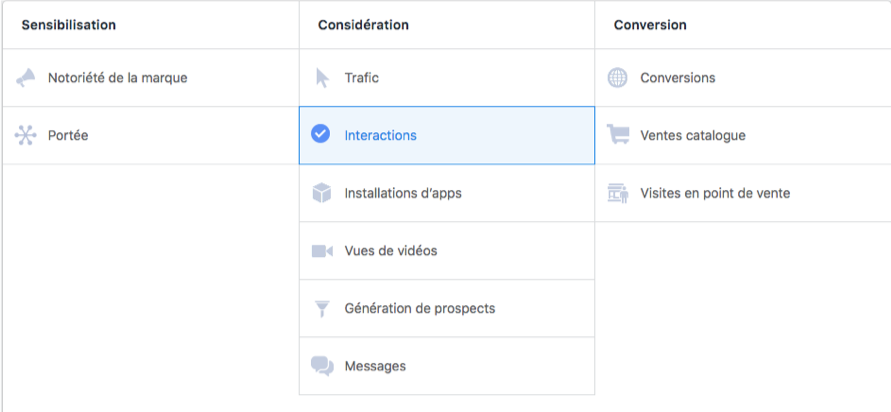Click the megaphone icon for brand awareness
Viewport: 891px width, 412px height.
pos(26,78)
